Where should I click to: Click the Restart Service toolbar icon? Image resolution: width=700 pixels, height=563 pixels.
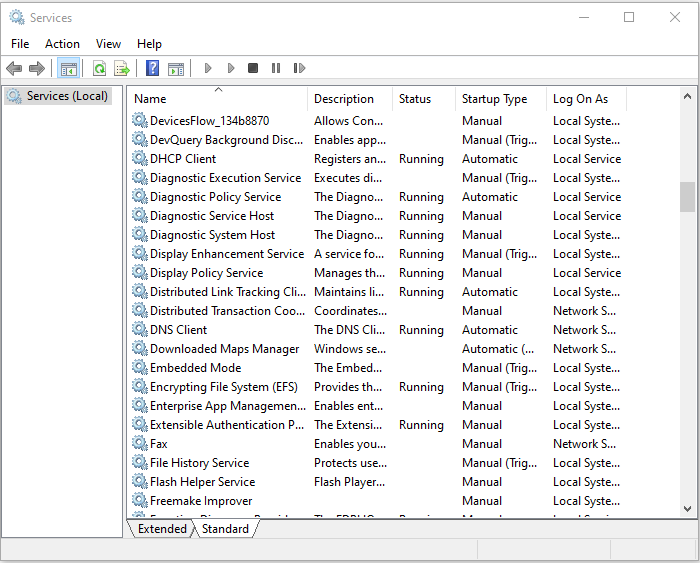click(x=299, y=68)
